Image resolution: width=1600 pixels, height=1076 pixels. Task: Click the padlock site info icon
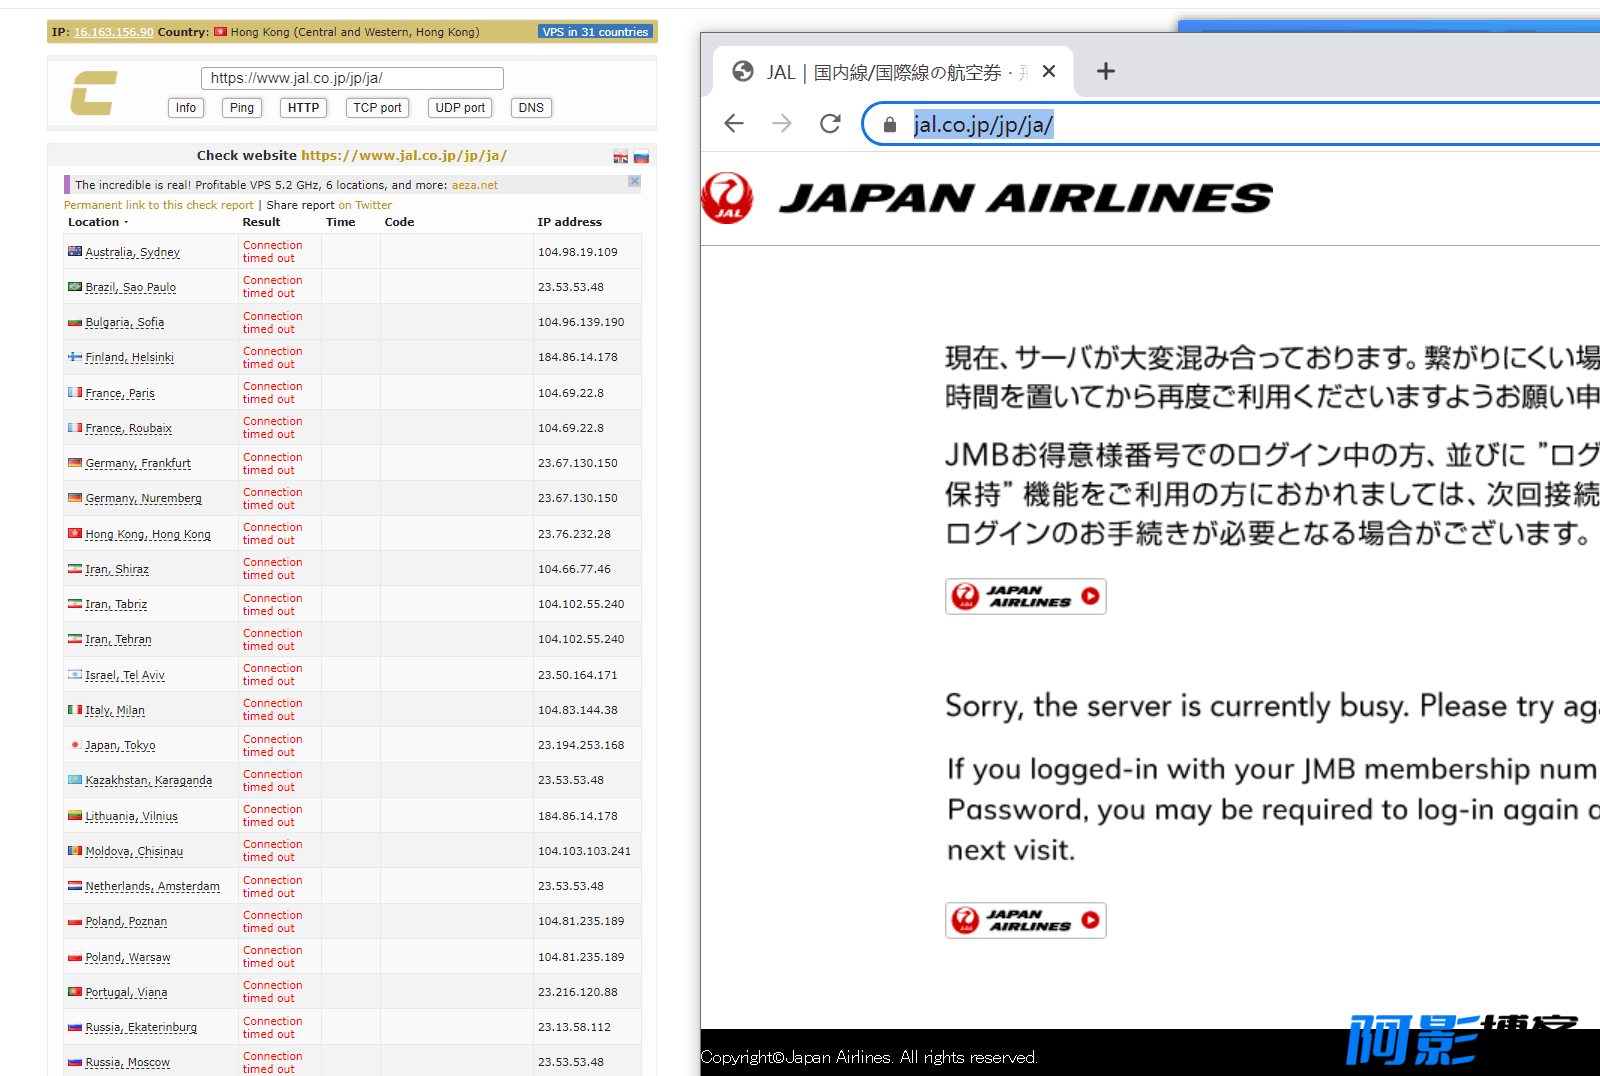[x=890, y=124]
